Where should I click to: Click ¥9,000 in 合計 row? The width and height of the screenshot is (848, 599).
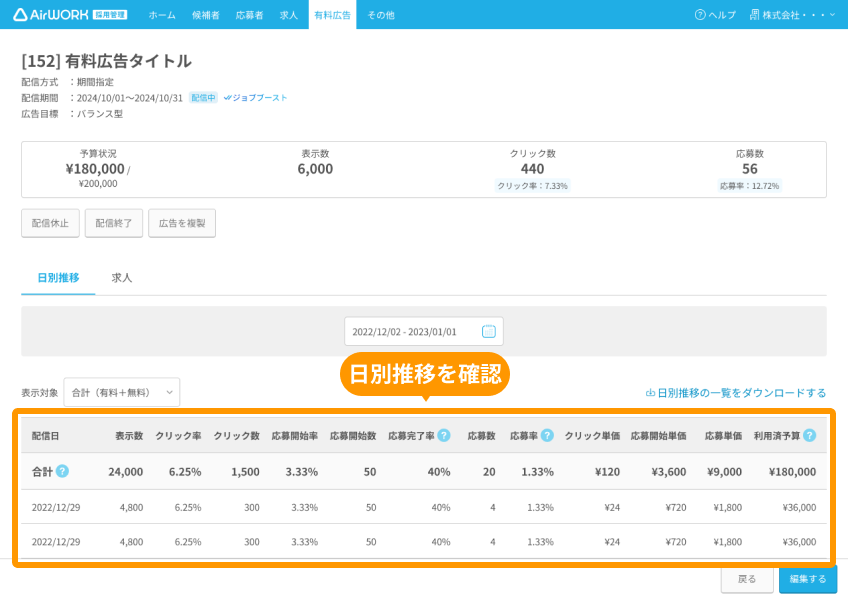point(724,472)
